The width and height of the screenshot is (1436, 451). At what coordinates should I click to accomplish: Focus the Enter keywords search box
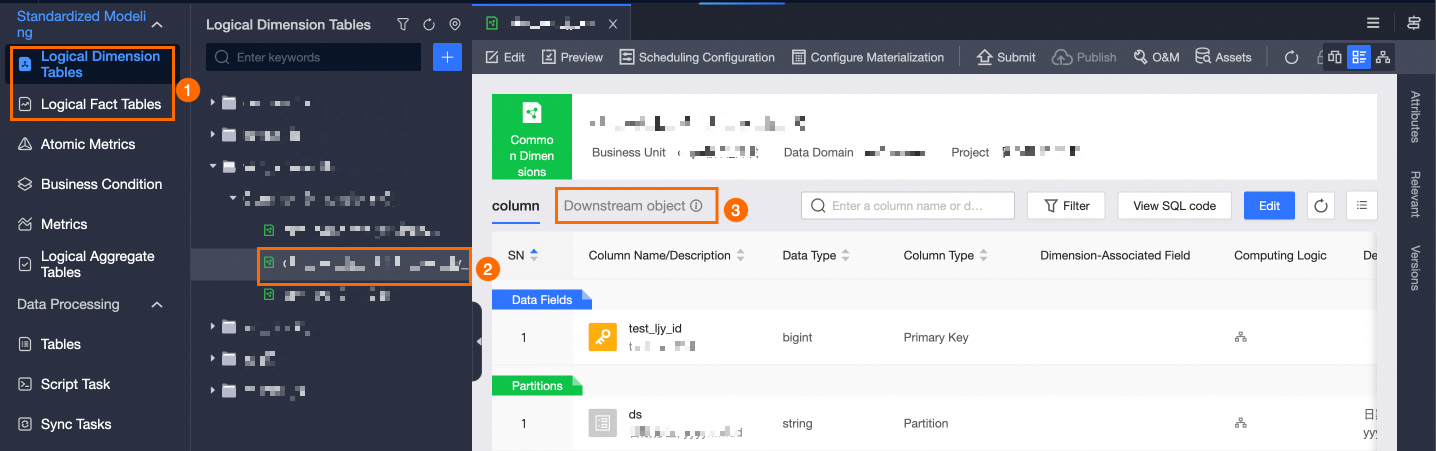point(313,57)
